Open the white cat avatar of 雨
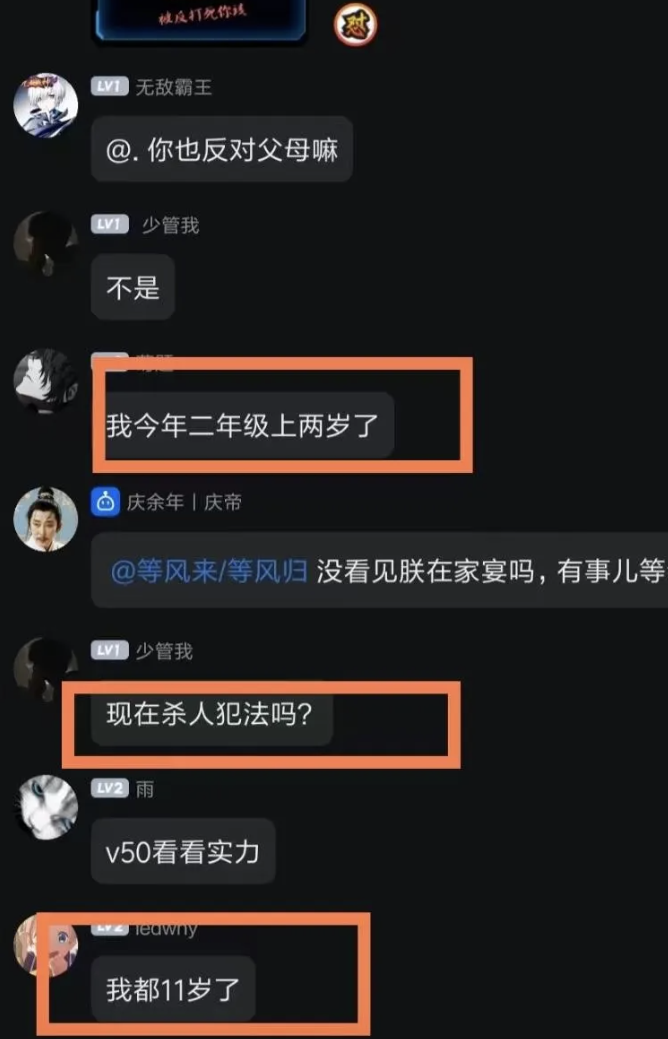668x1039 pixels. coord(46,807)
